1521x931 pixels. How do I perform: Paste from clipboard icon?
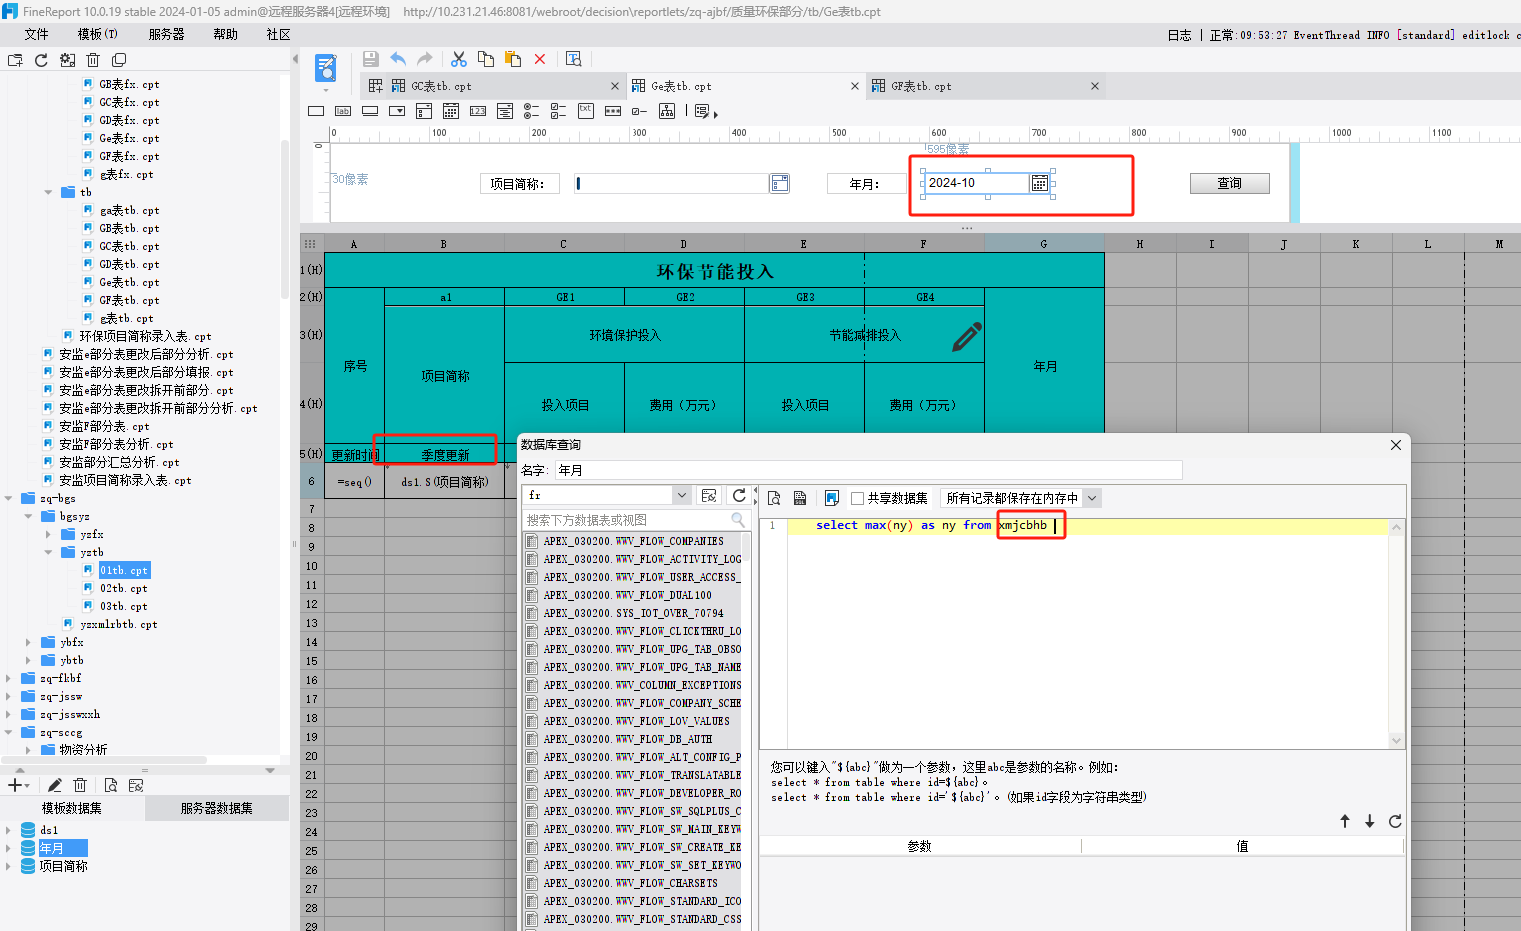click(x=513, y=59)
